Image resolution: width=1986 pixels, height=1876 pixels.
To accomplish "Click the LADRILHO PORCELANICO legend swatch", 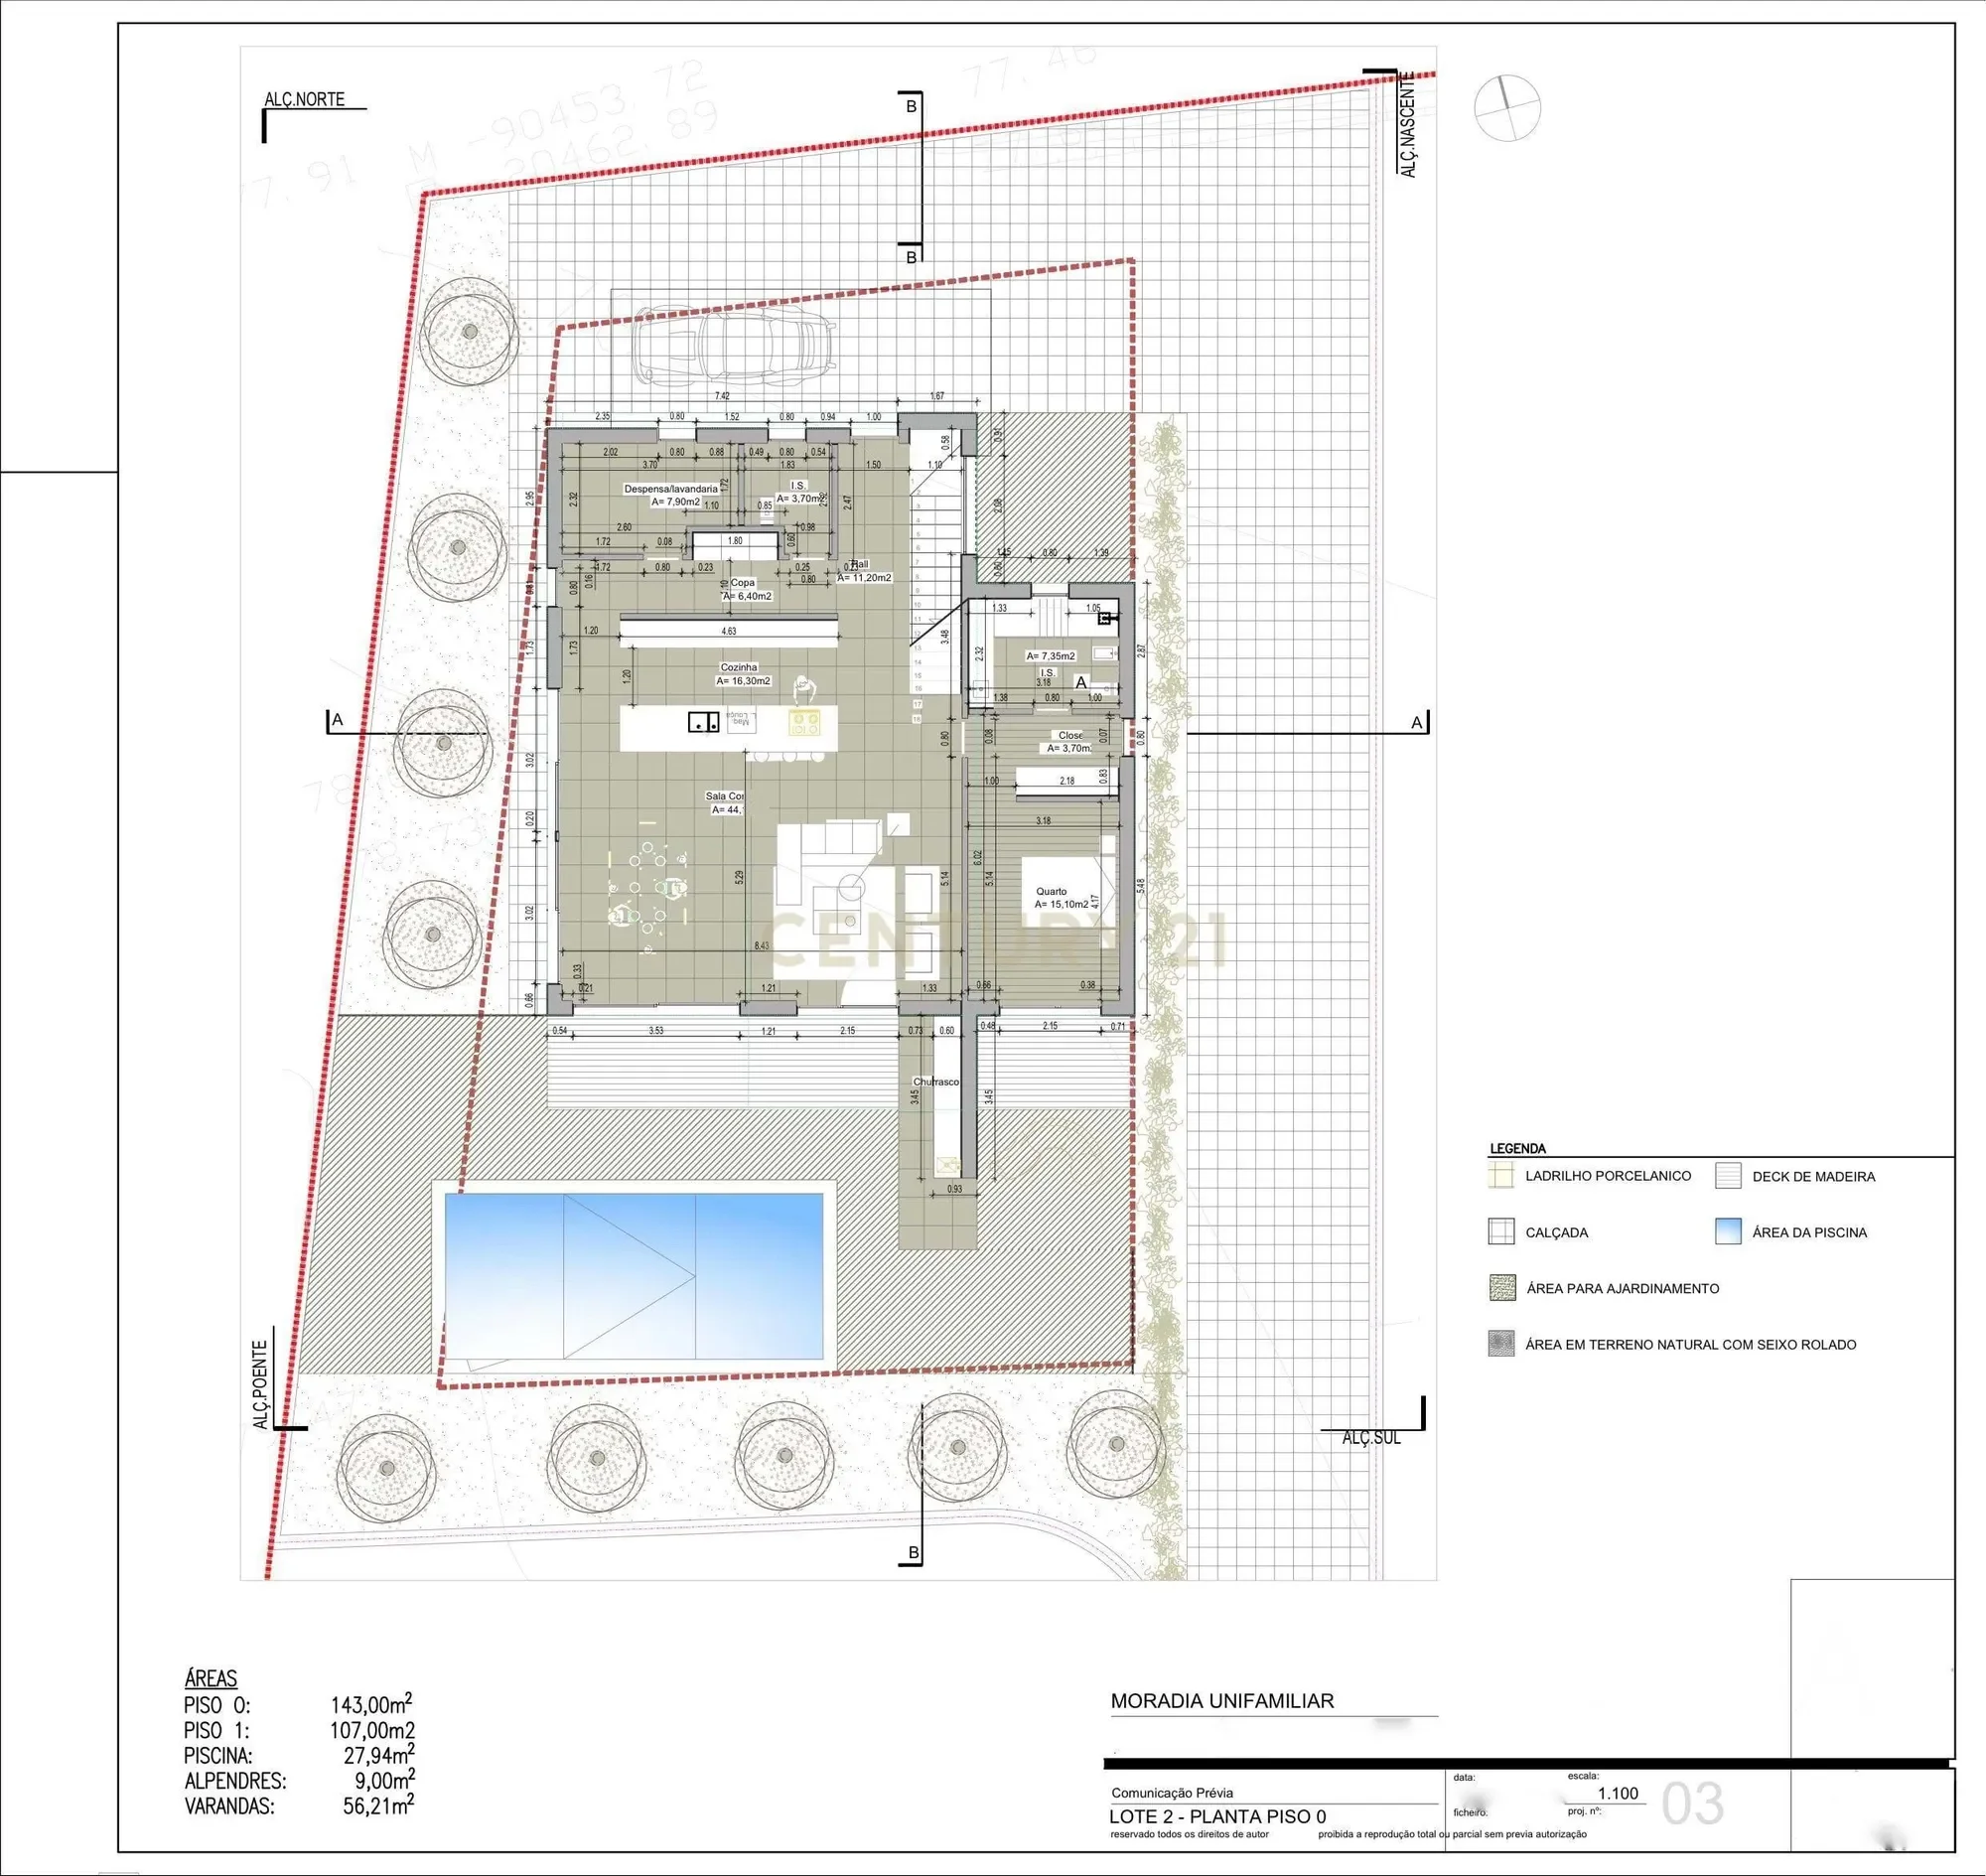I will [1501, 1176].
